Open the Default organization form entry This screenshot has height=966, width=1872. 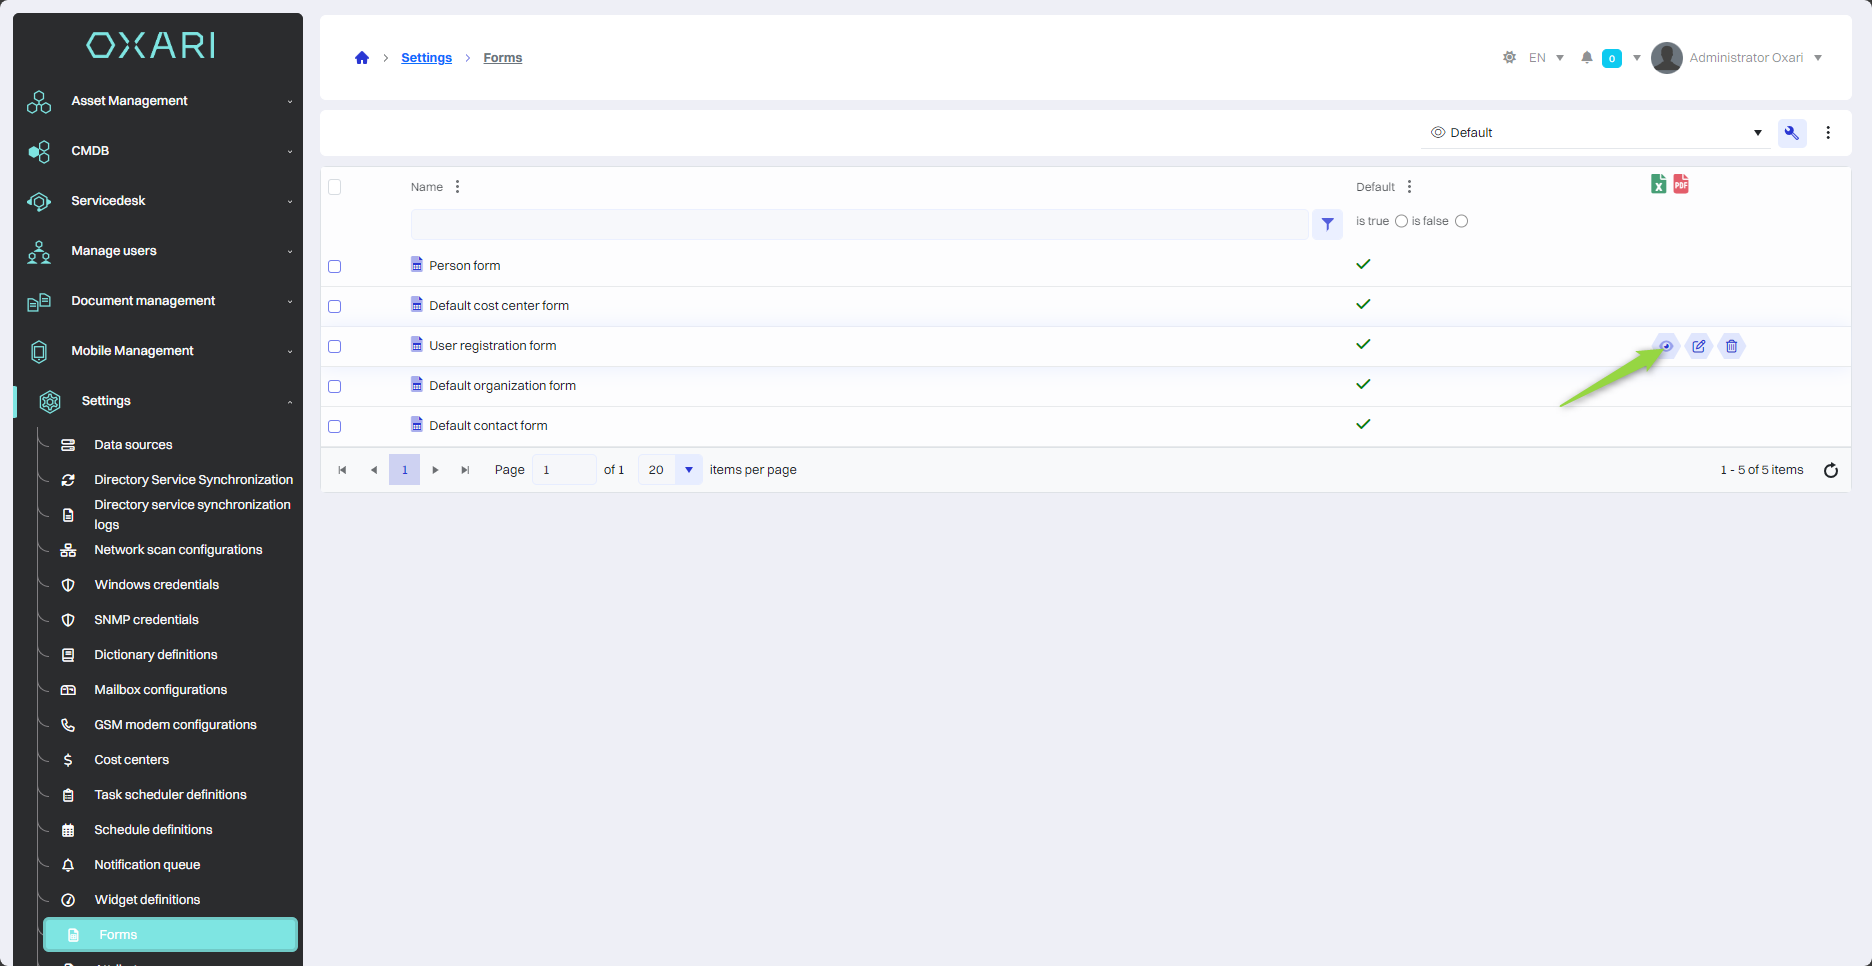(x=502, y=386)
